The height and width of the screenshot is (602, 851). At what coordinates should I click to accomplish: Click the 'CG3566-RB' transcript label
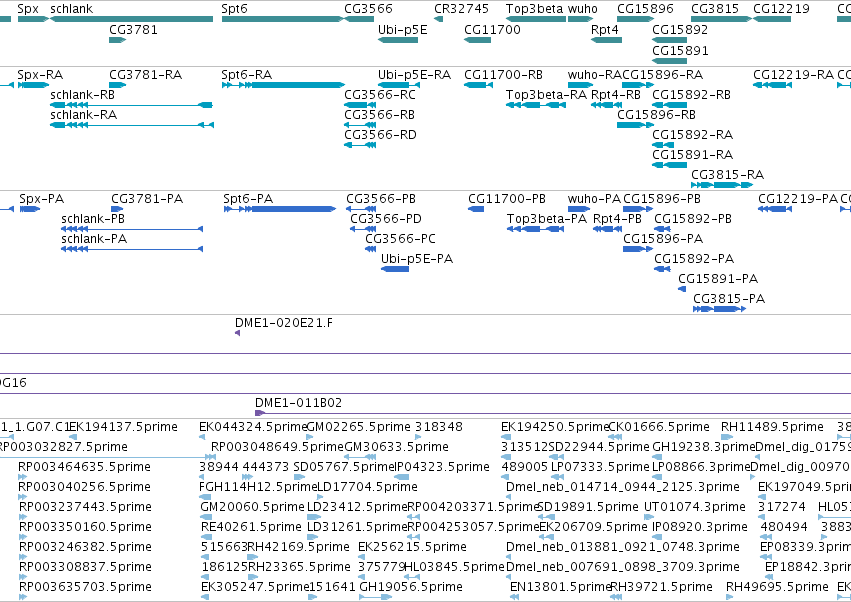coord(379,115)
